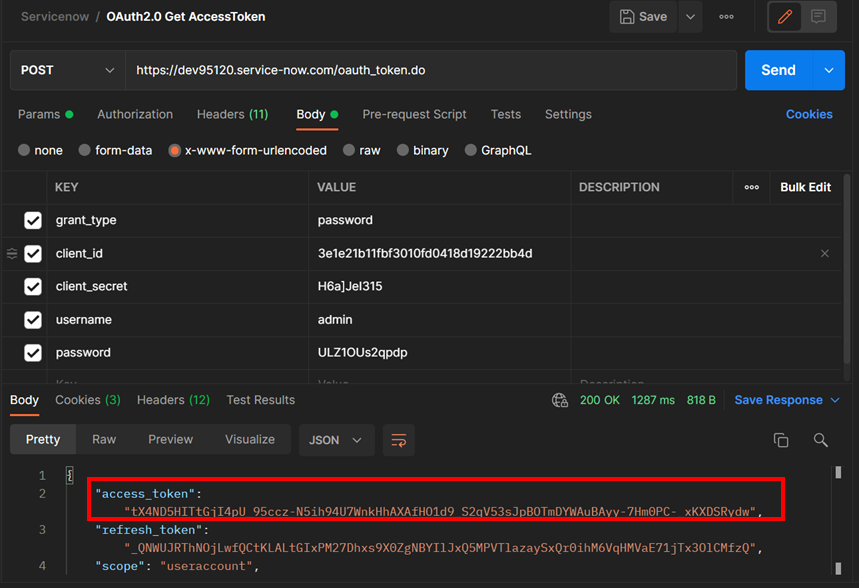Disable the client_secret parameter checkbox
This screenshot has width=859, height=588.
click(x=33, y=287)
